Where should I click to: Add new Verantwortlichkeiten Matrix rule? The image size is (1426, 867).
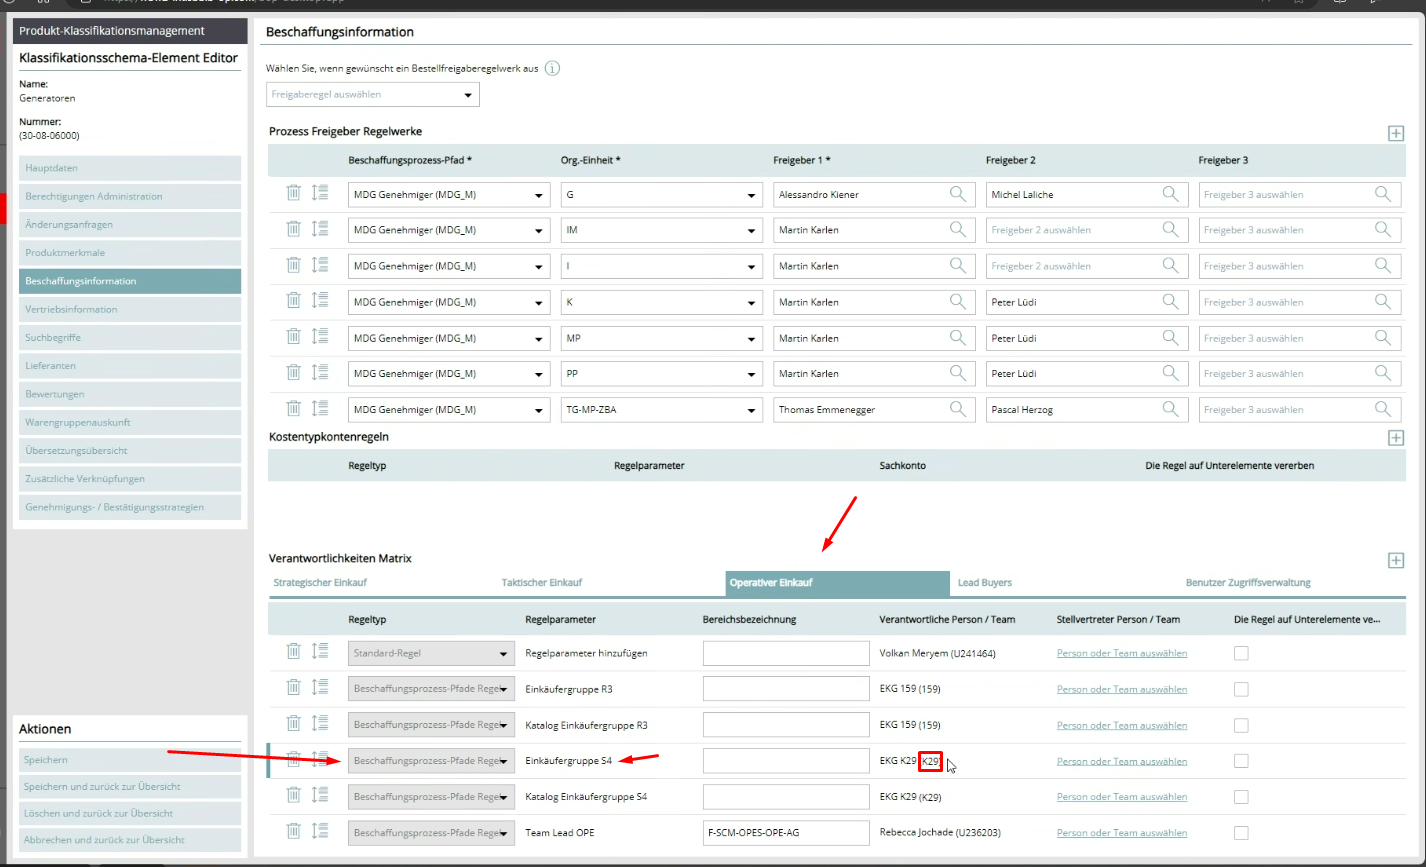tap(1395, 560)
